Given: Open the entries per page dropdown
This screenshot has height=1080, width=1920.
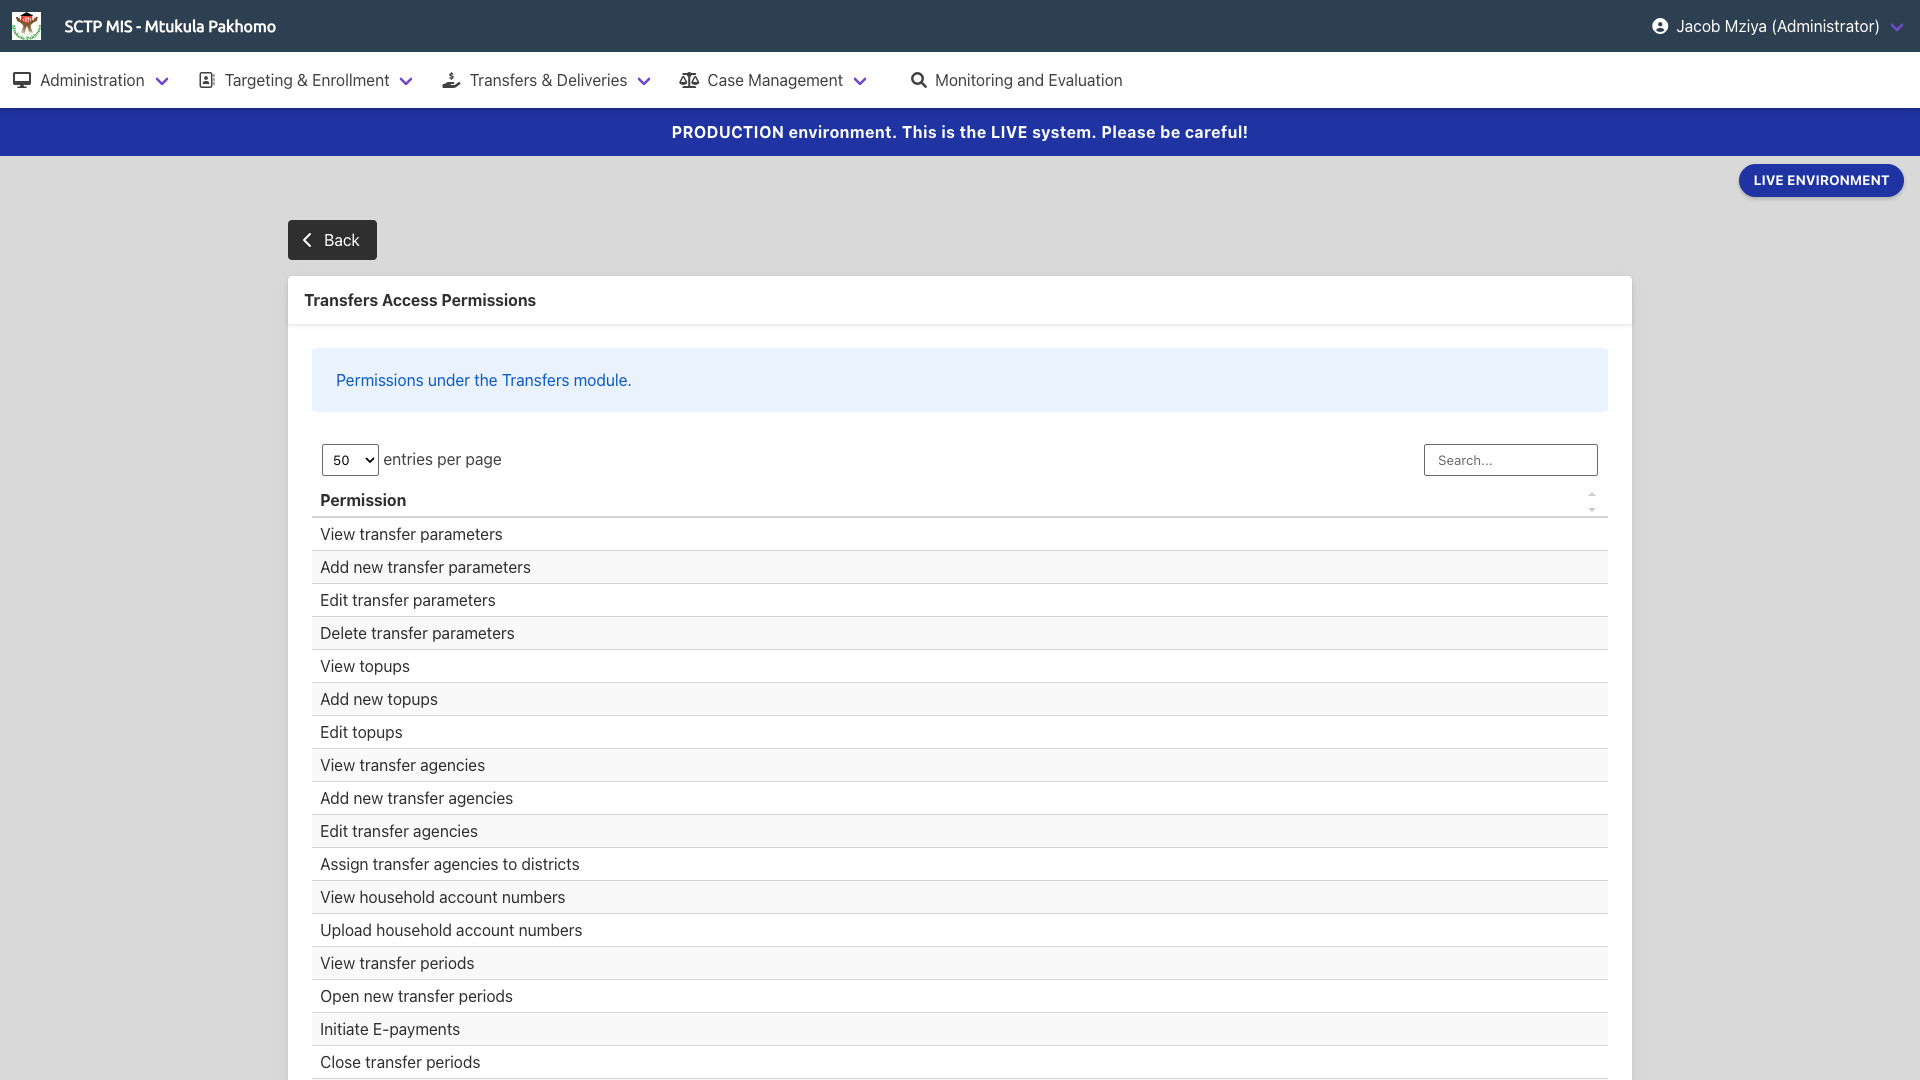Looking at the screenshot, I should click(x=349, y=460).
